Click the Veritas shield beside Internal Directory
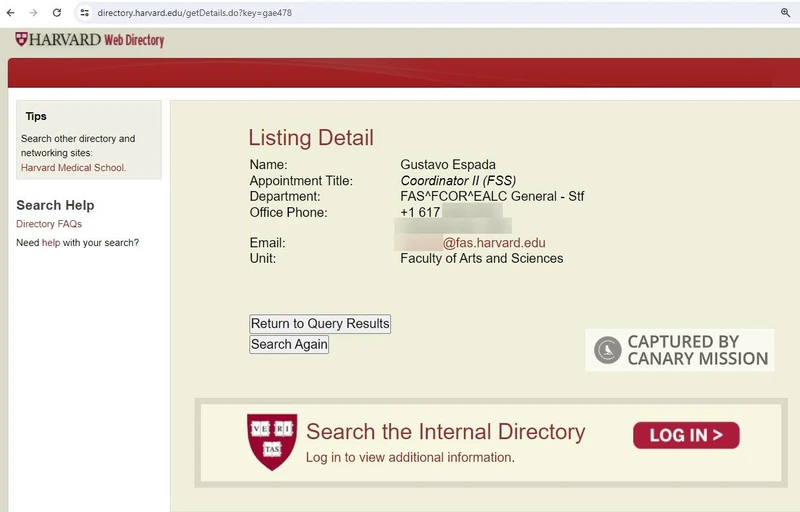The image size is (800, 512). point(272,442)
